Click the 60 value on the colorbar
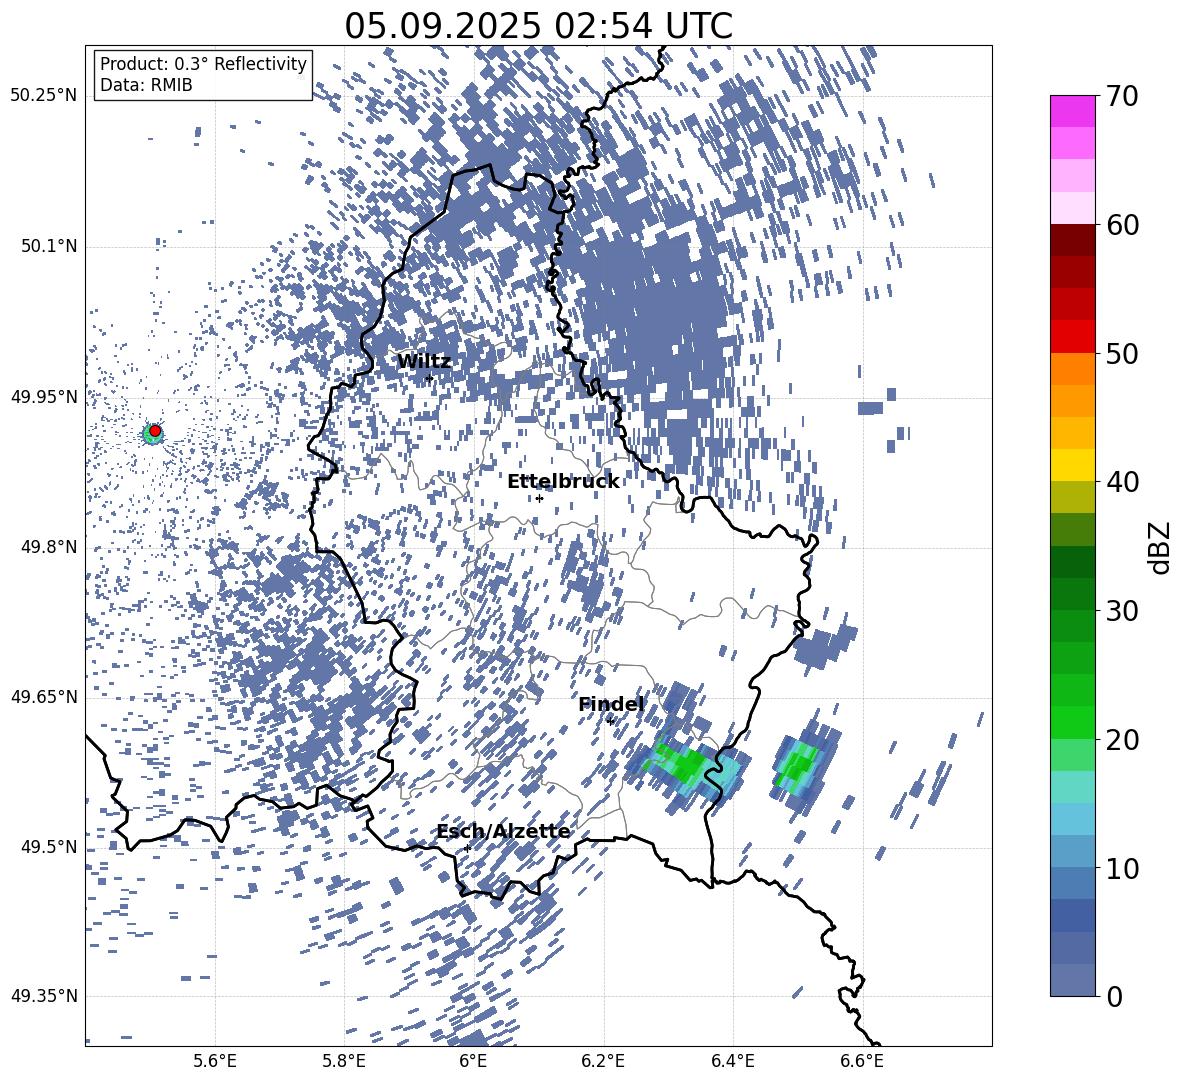This screenshot has height=1081, width=1184. tap(1122, 225)
